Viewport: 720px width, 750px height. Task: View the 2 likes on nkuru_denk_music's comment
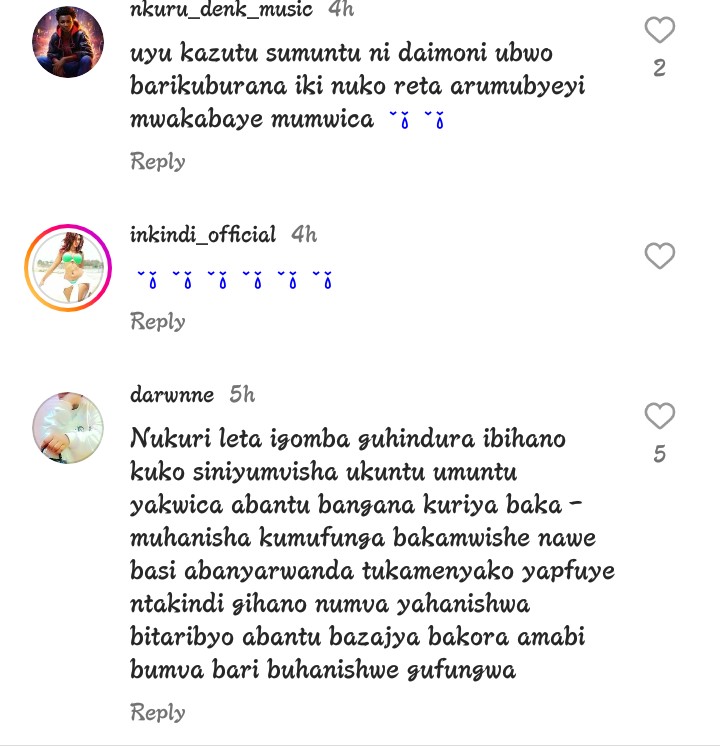click(660, 68)
